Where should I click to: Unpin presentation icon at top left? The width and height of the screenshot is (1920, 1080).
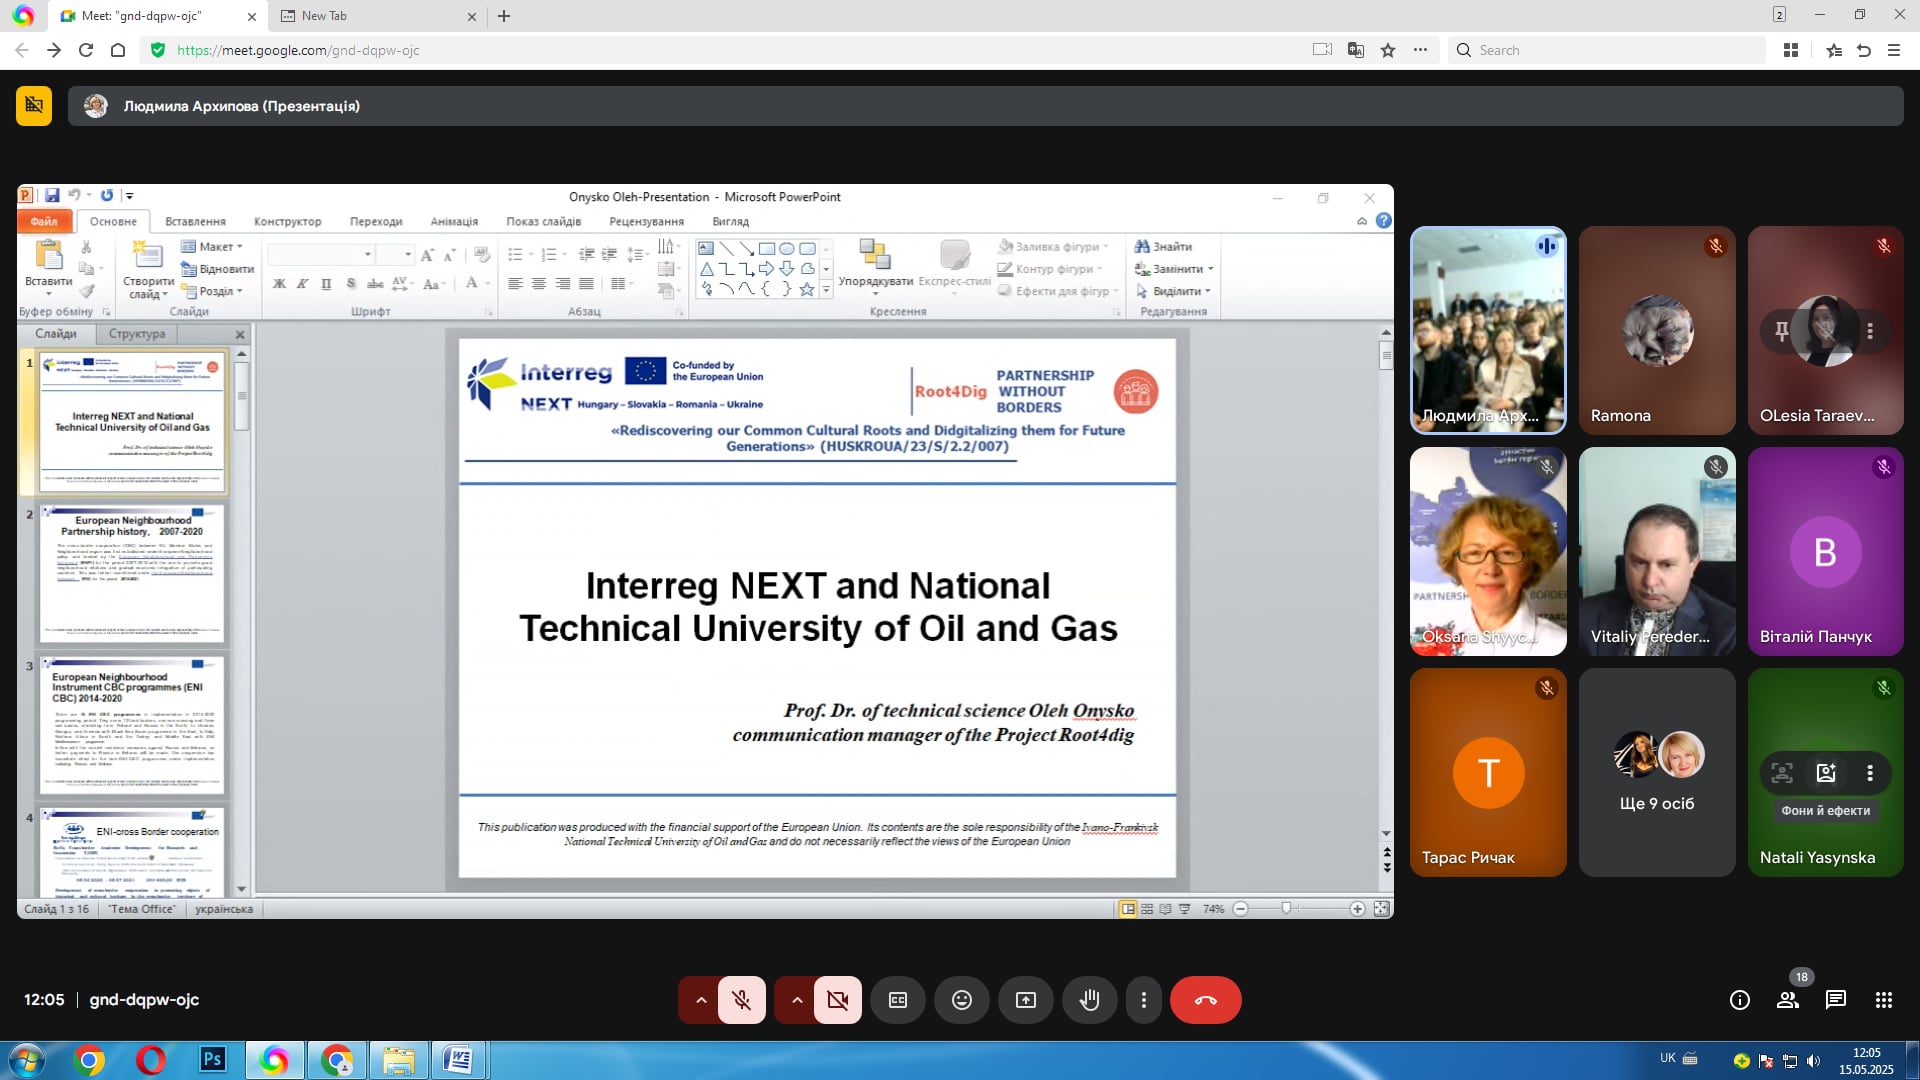(x=34, y=105)
